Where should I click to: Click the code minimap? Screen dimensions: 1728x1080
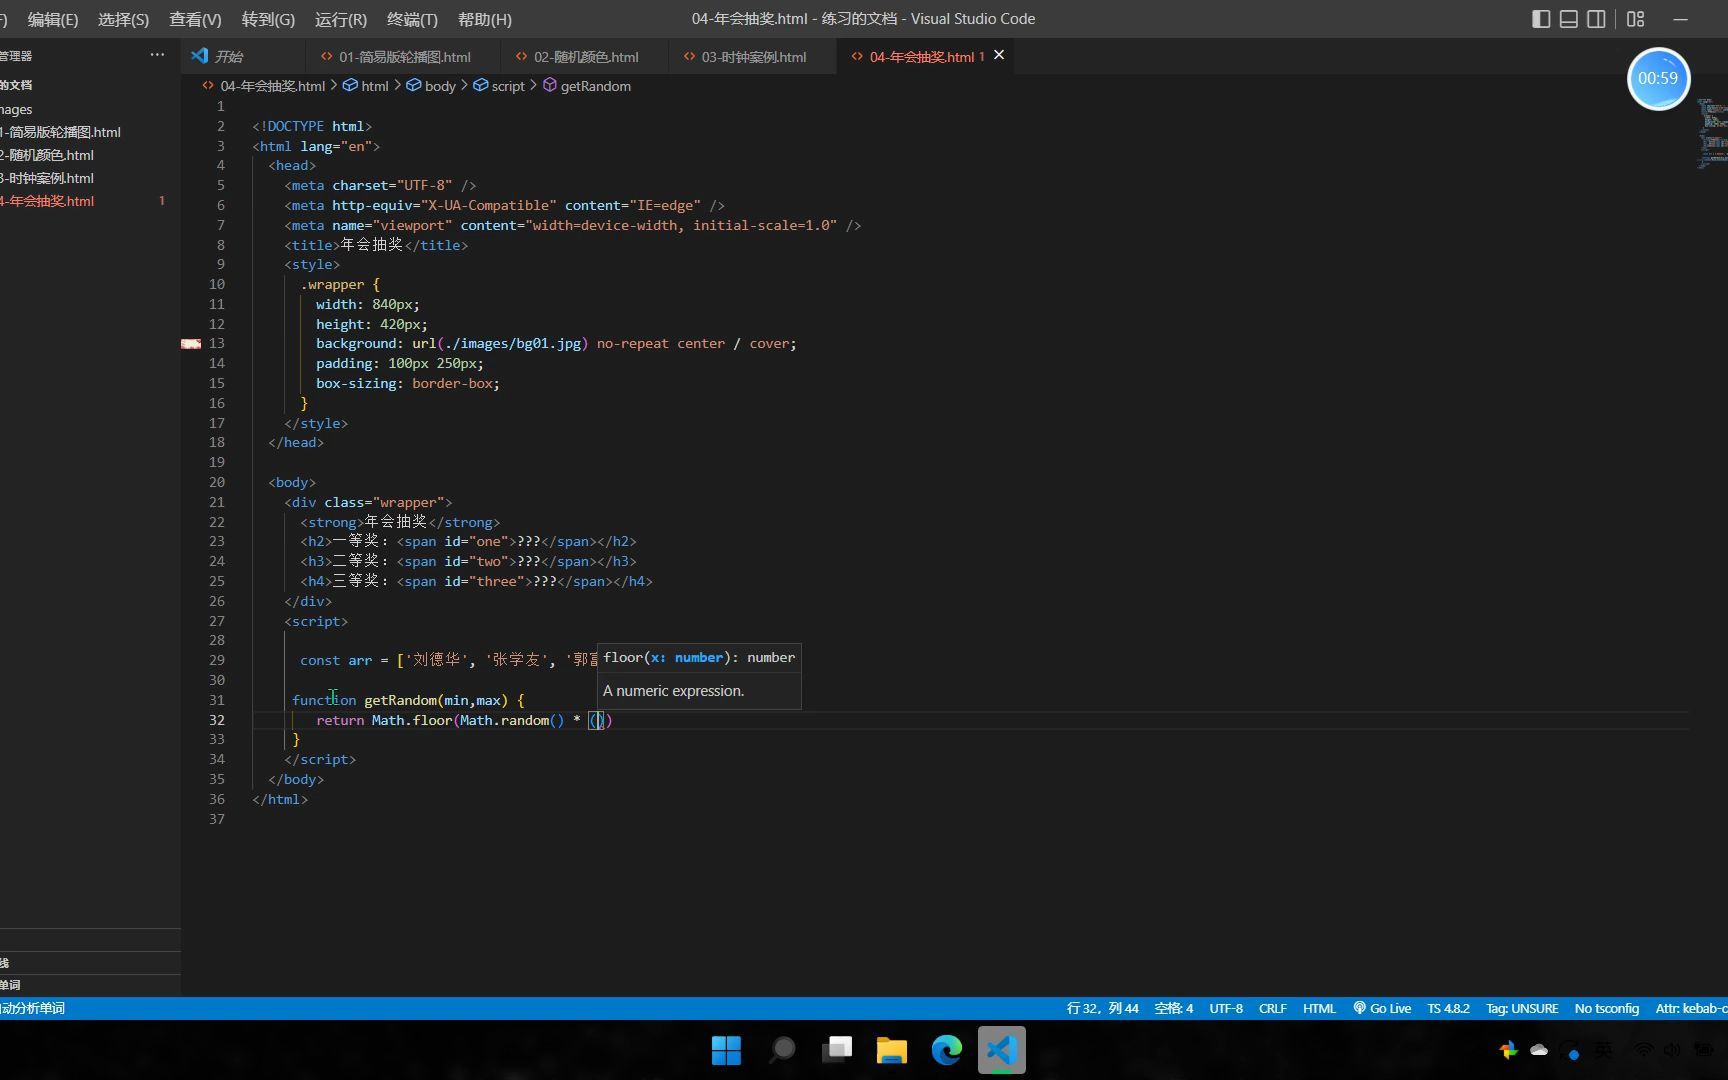coord(1712,133)
